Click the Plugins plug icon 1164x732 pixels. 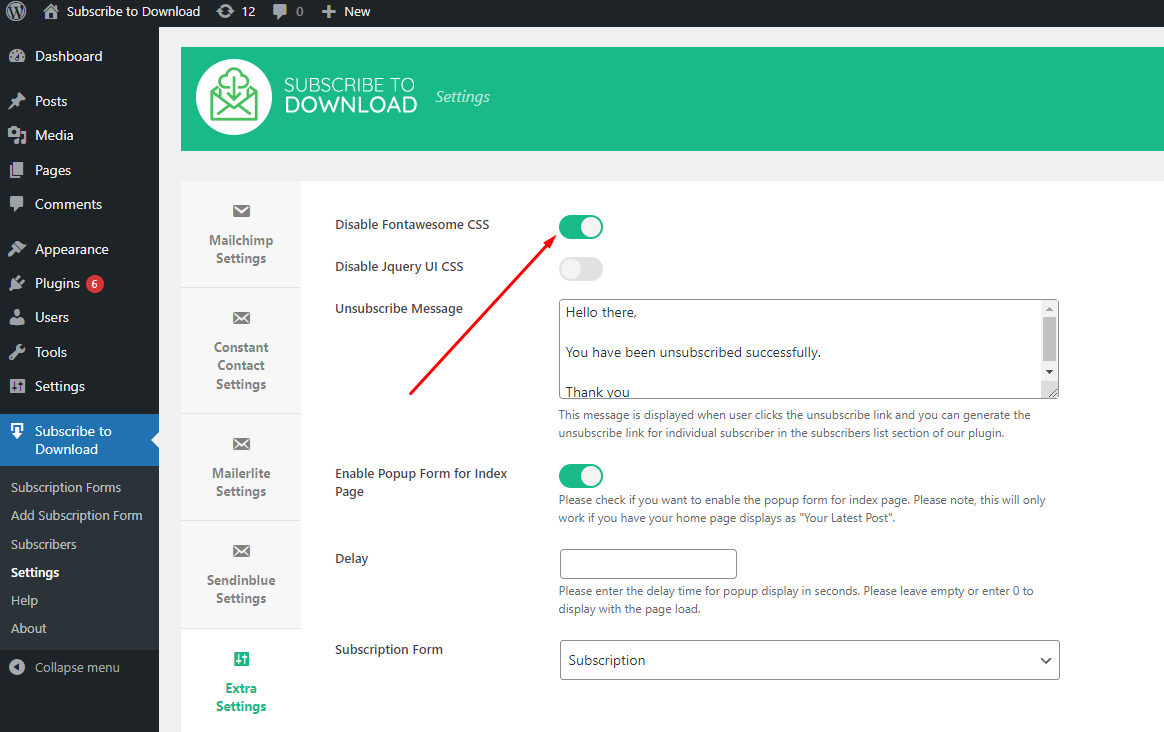pyautogui.click(x=17, y=284)
